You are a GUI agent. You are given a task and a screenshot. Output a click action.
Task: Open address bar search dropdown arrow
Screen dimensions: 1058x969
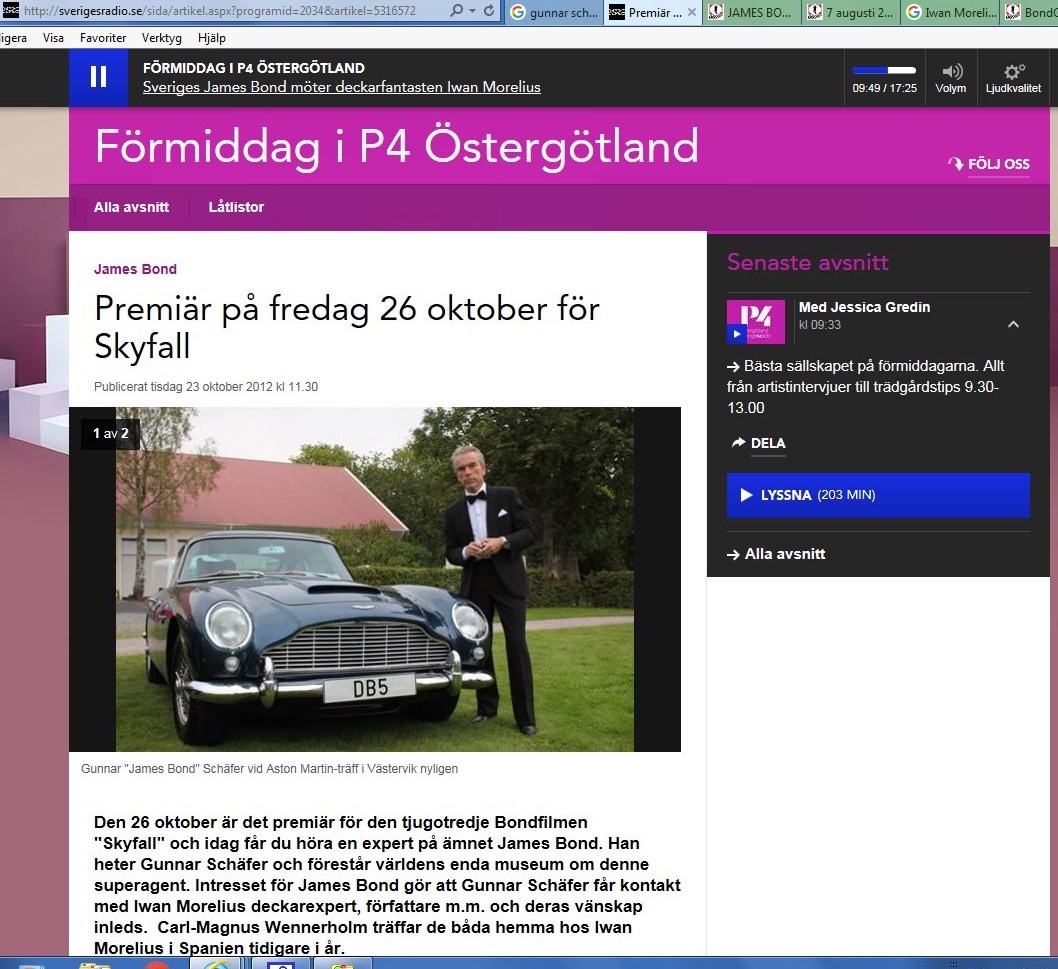(x=471, y=11)
